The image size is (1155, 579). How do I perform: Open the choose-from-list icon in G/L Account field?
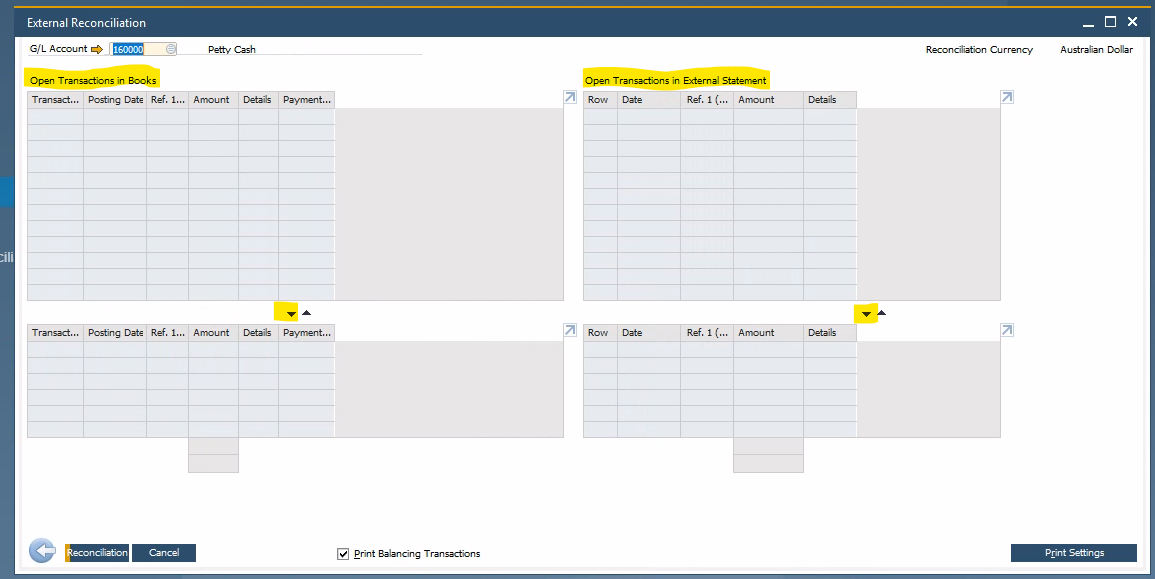pyautogui.click(x=171, y=49)
